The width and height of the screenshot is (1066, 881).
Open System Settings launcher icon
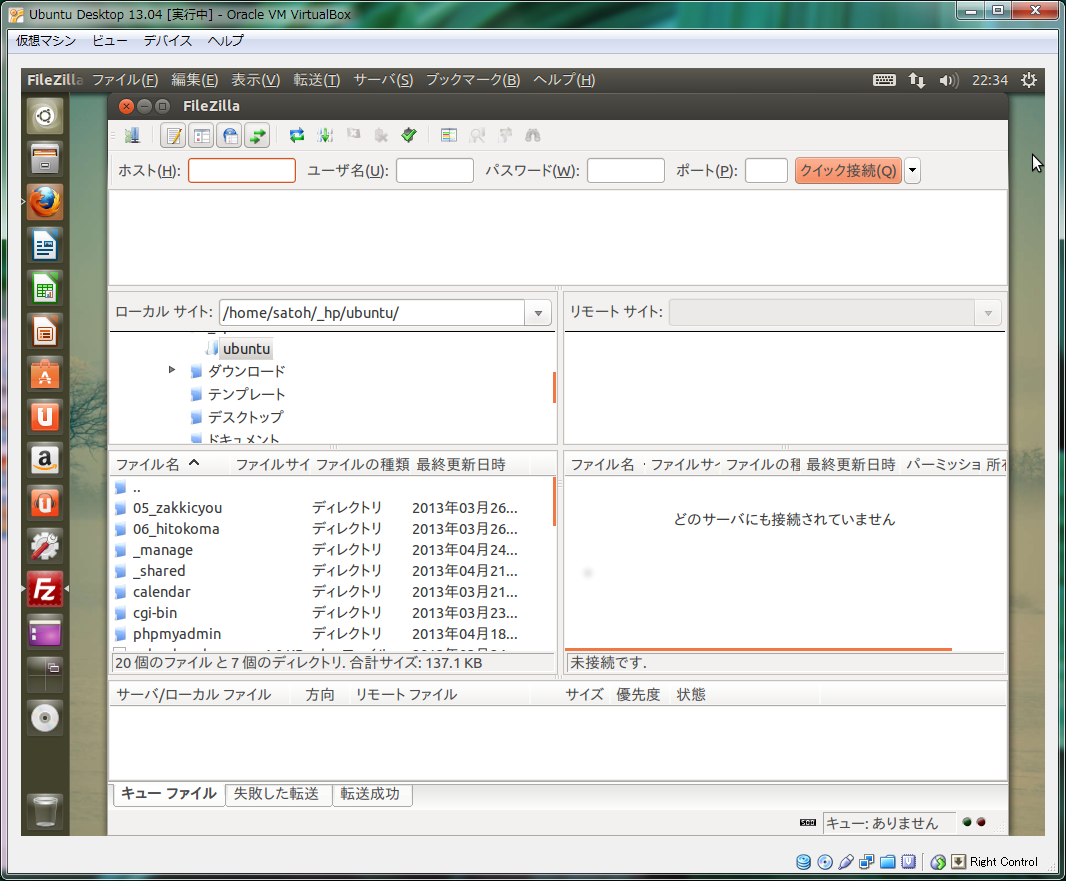(45, 546)
